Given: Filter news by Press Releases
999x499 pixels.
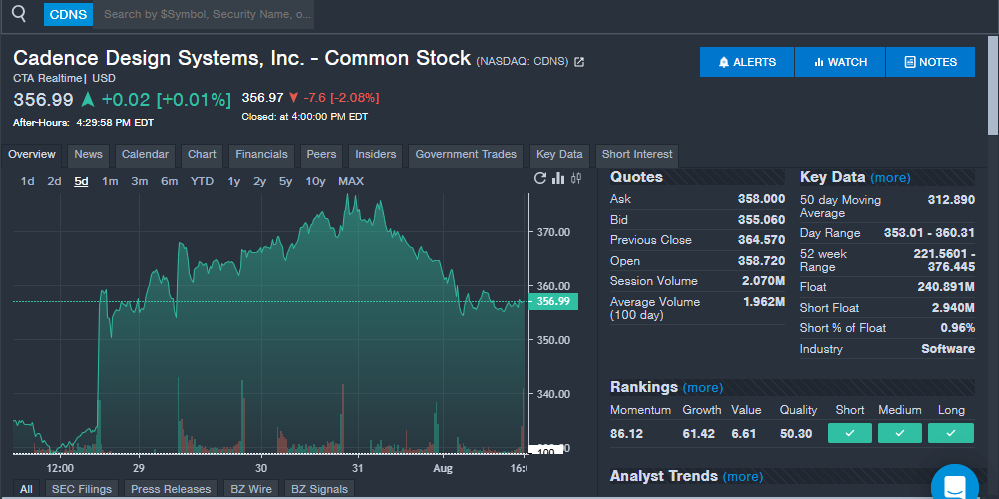Looking at the screenshot, I should [x=171, y=489].
